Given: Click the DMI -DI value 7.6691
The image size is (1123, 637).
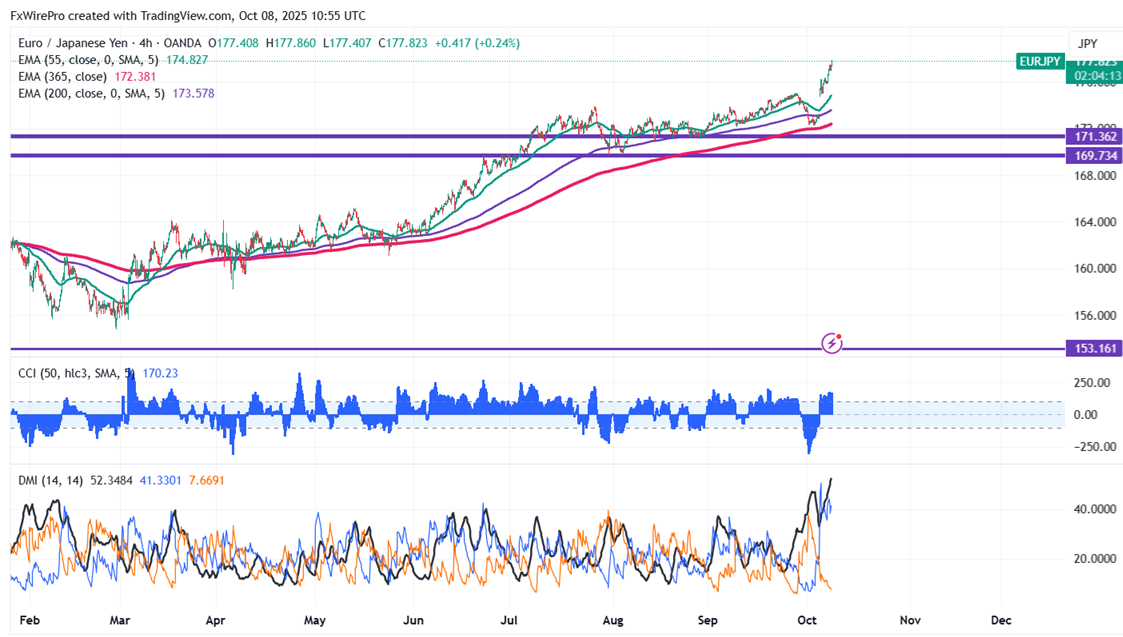Looking at the screenshot, I should pyautogui.click(x=206, y=481).
